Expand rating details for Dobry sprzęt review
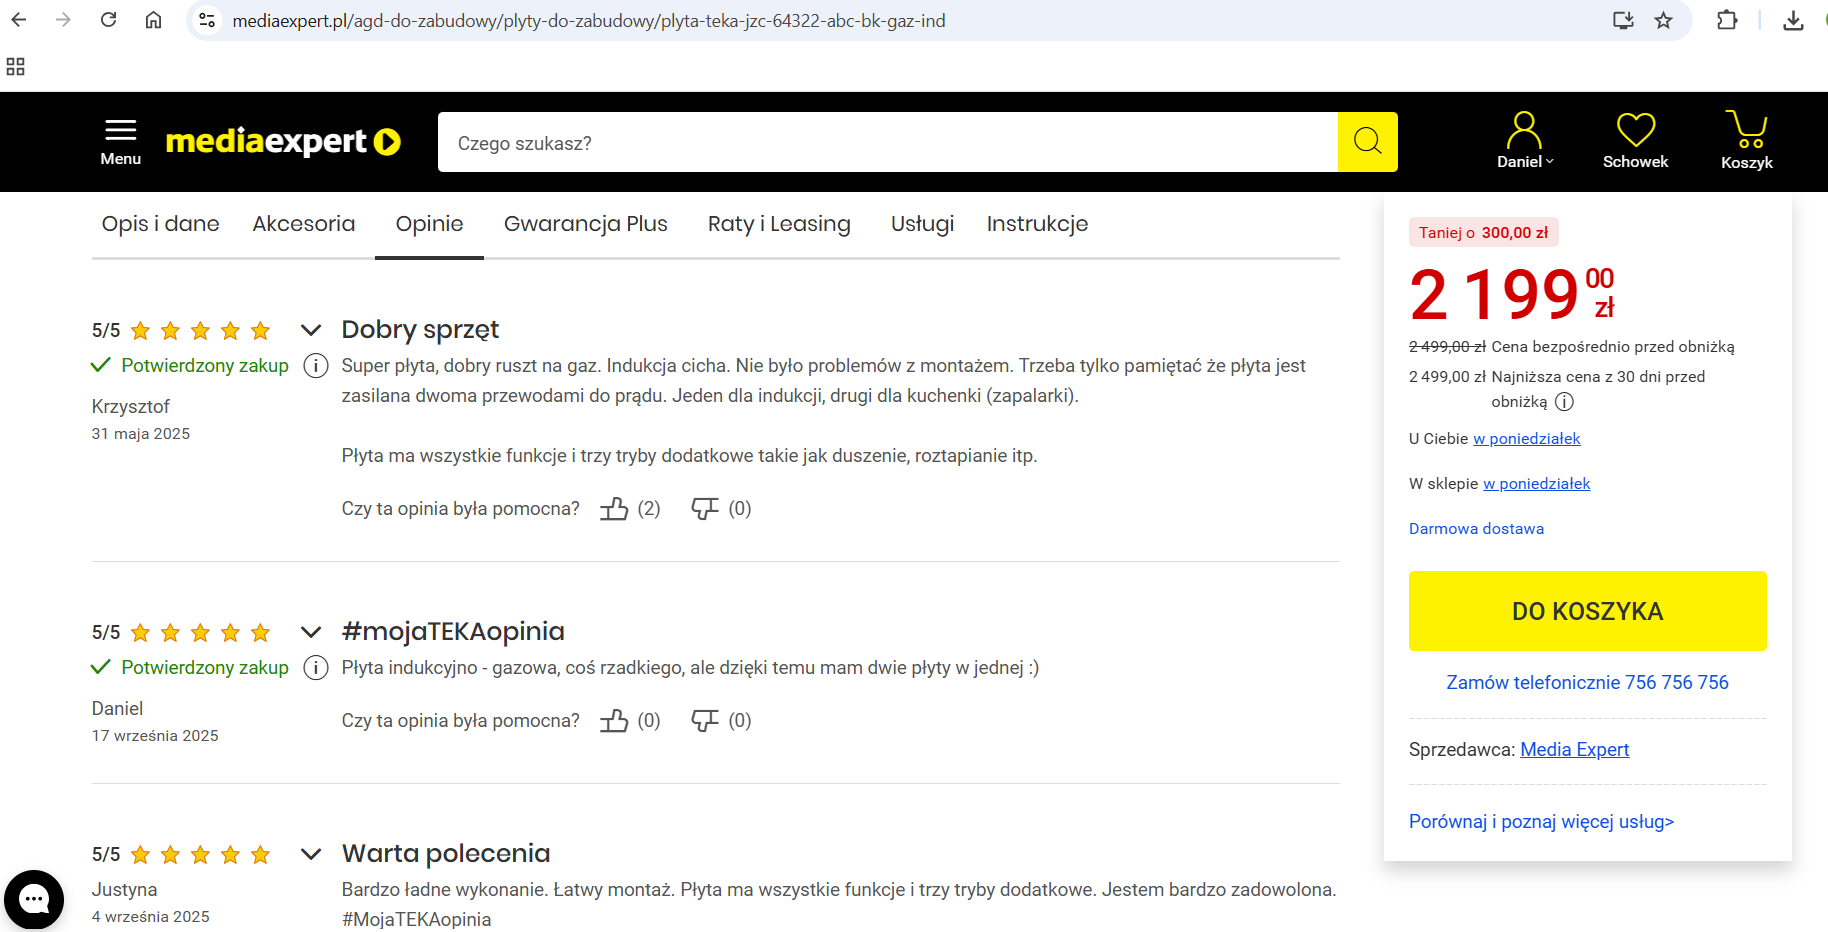This screenshot has width=1828, height=932. point(311,330)
